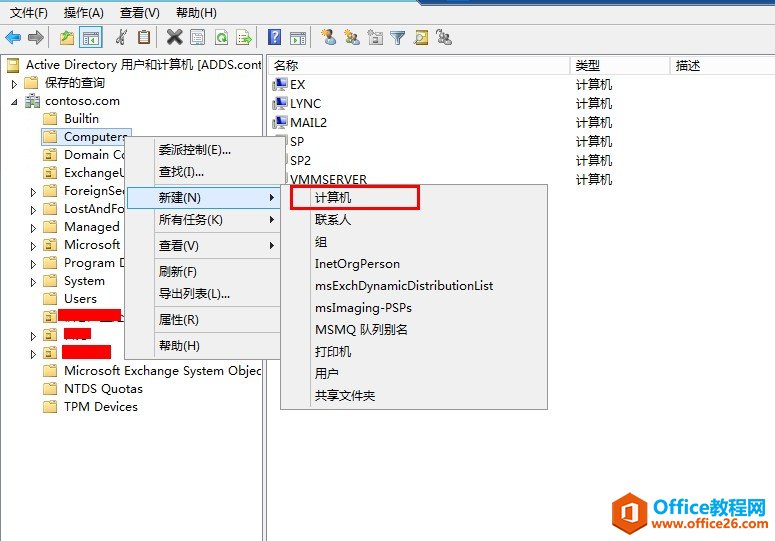Click the LYNC computer icon in list
775x541 pixels.
coord(280,103)
